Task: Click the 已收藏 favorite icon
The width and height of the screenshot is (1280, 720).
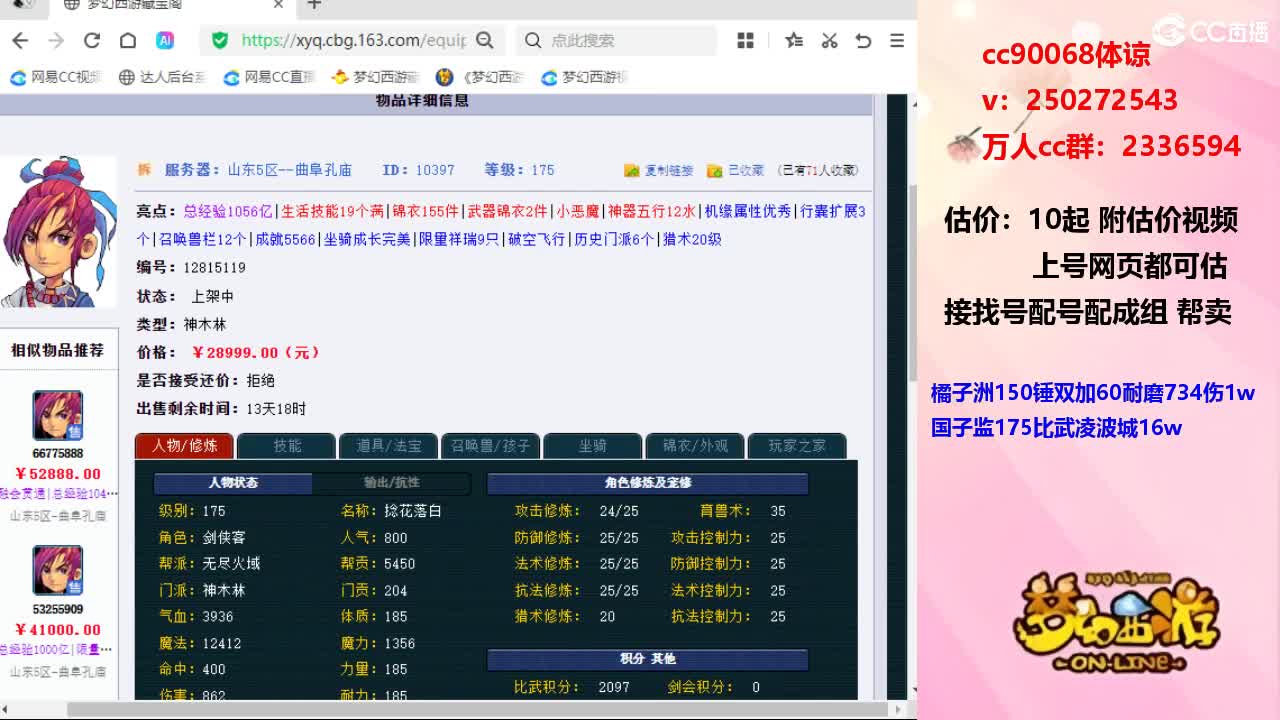Action: (x=714, y=171)
